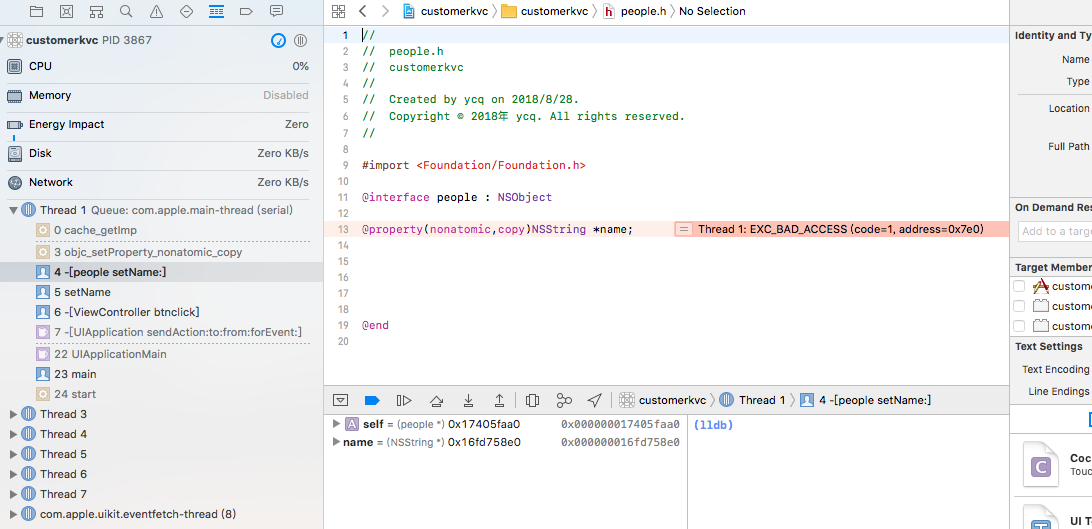This screenshot has height=529, width=1092.
Task: Select stack frame 24 start
Action: coord(162,394)
